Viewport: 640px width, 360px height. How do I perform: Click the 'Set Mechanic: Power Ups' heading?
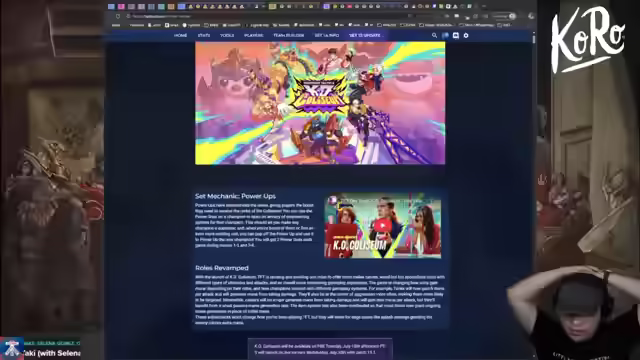pos(235,196)
